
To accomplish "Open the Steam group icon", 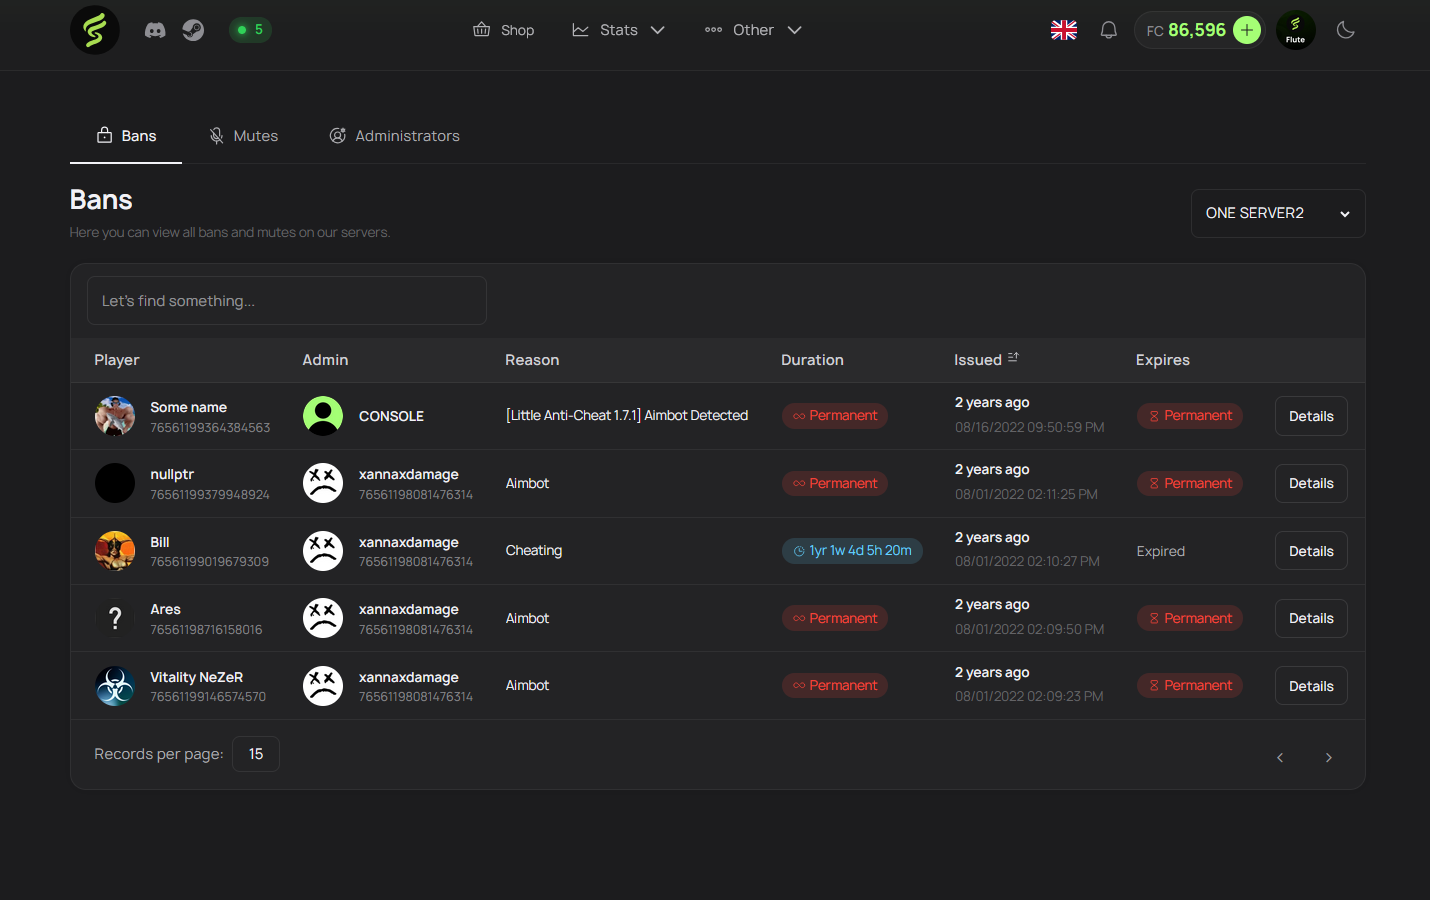I will [192, 29].
